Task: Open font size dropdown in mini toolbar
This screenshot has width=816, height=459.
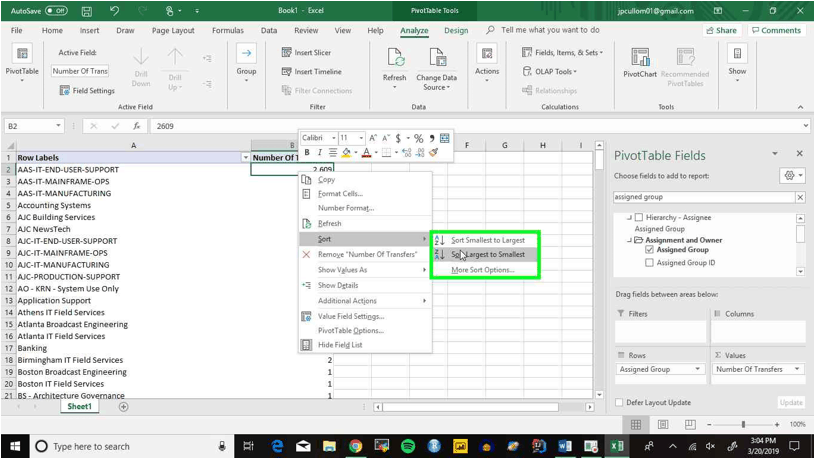Action: 361,138
